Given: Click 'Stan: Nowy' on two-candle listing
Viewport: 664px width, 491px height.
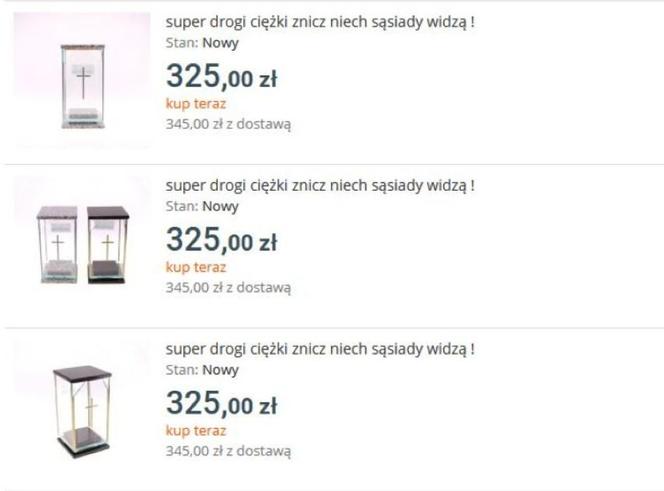Looking at the screenshot, I should [x=202, y=206].
